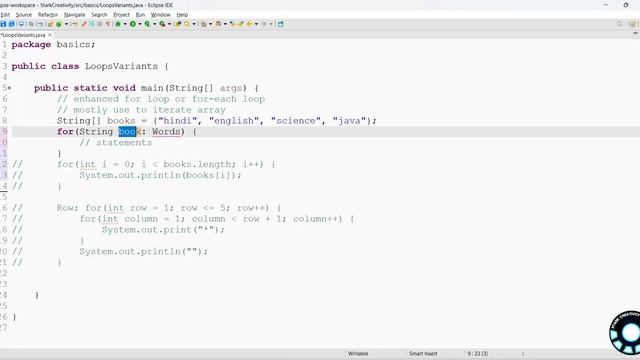Open the Search dropdown arrow
This screenshot has width=640, height=360.
pos(194,24)
